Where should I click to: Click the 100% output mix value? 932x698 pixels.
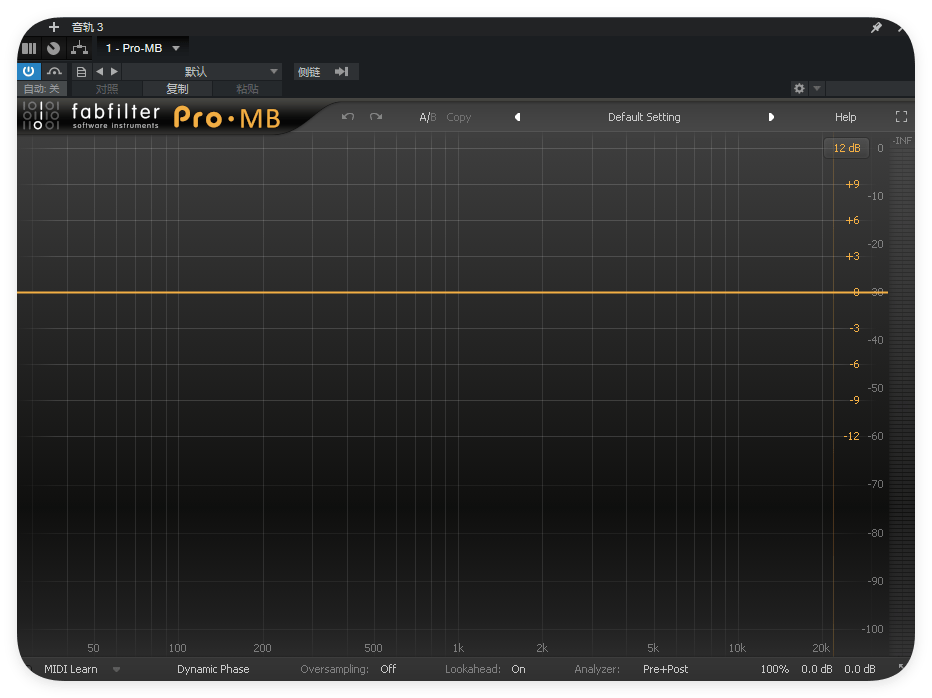pos(774,669)
